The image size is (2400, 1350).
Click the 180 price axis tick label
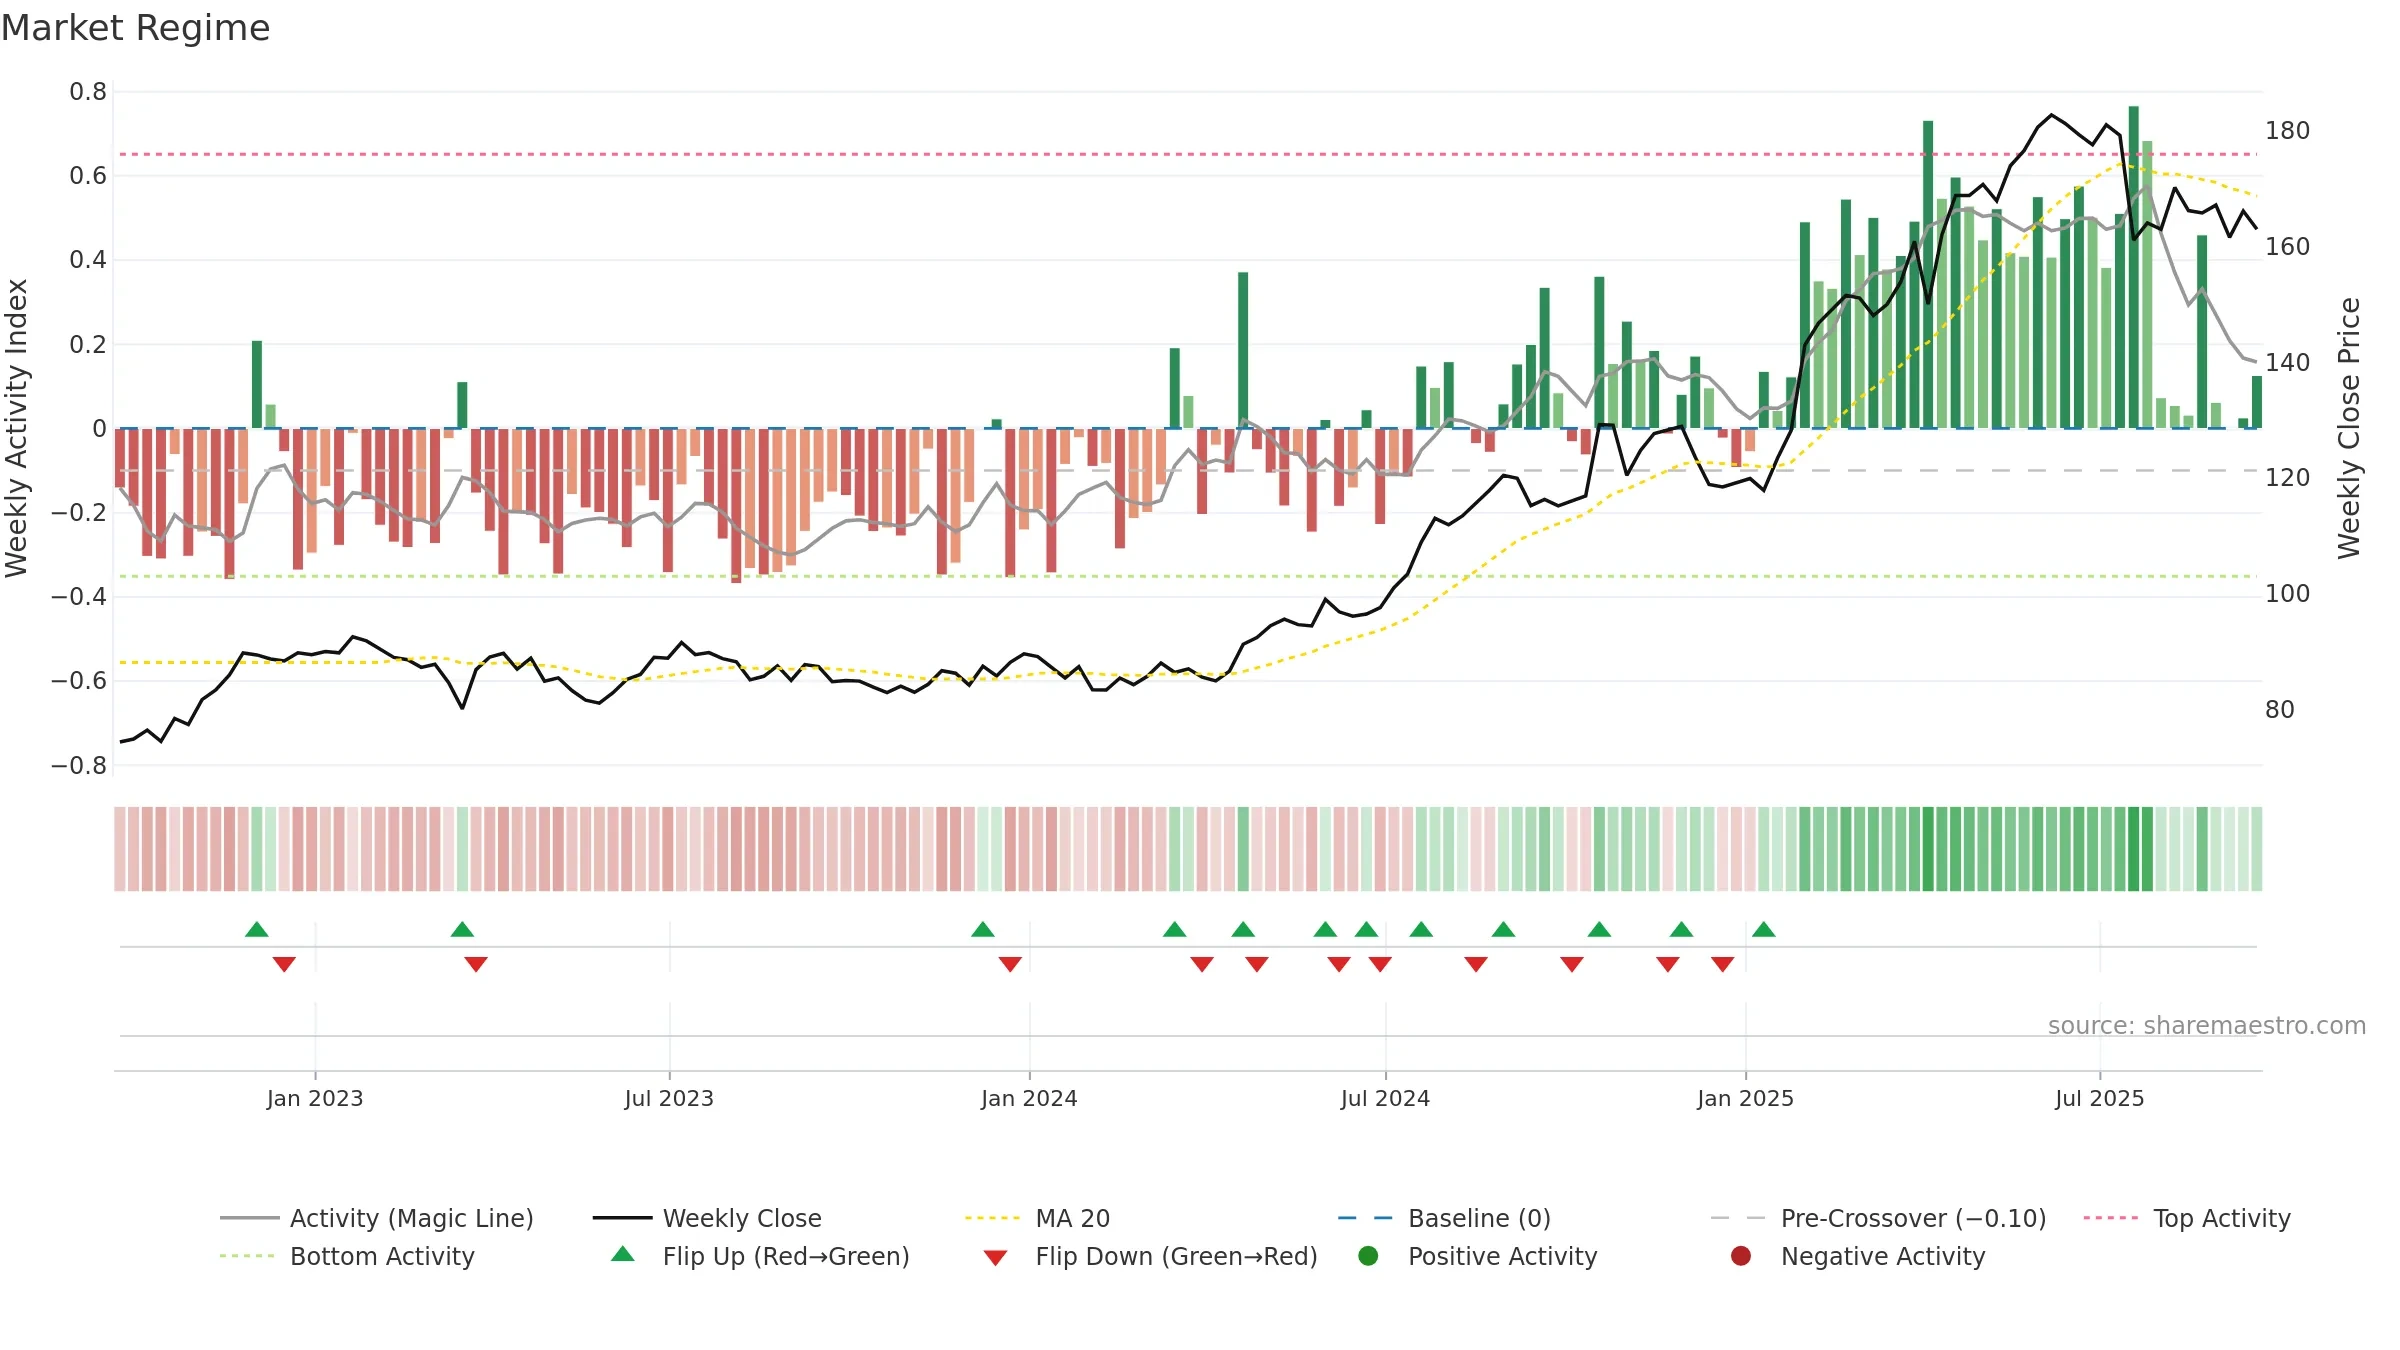click(2288, 131)
